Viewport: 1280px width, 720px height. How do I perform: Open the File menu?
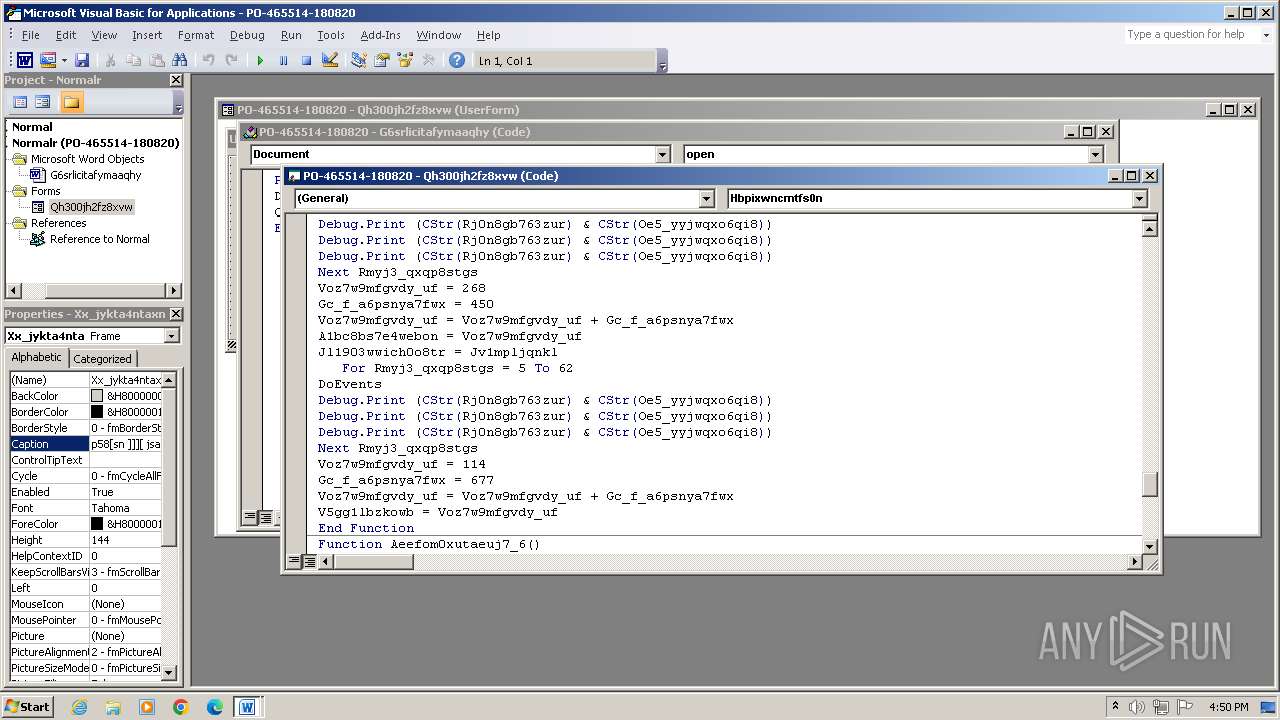(x=31, y=35)
